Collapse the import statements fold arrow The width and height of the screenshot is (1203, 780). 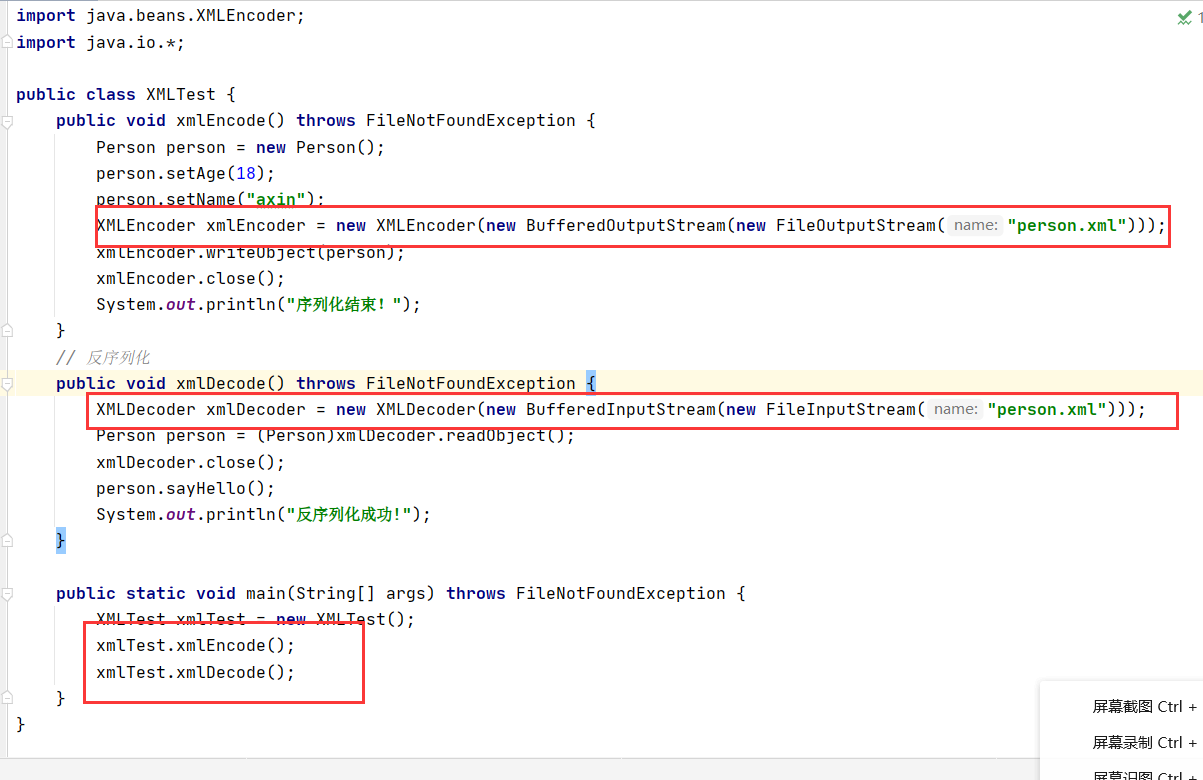click(x=6, y=42)
